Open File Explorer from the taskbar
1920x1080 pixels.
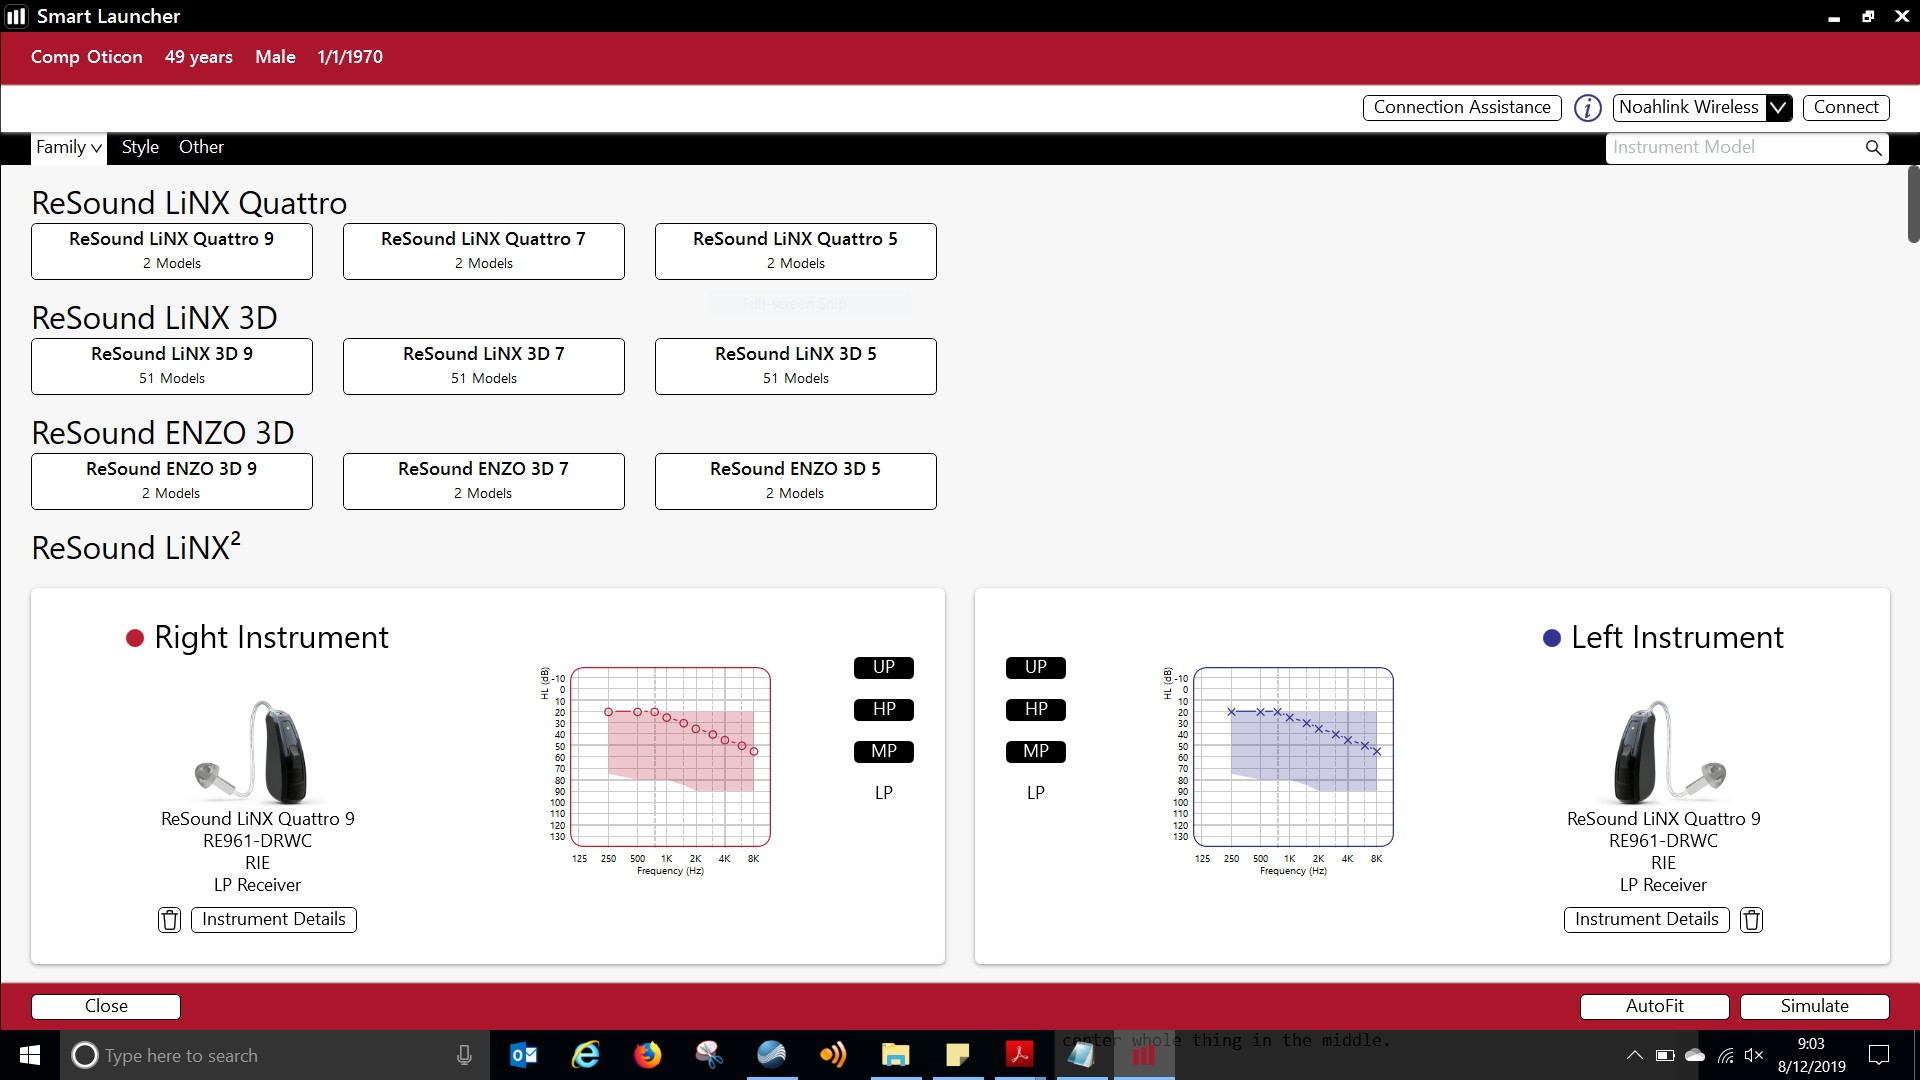[x=895, y=1055]
